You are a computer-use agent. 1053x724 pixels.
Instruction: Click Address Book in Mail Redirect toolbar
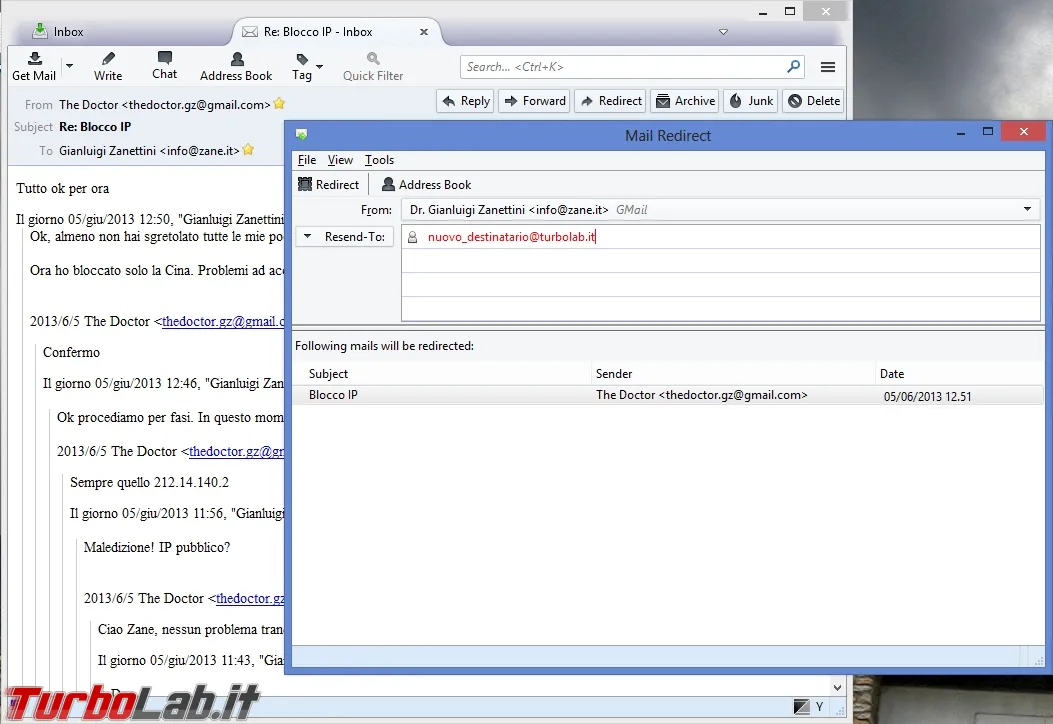tap(426, 185)
